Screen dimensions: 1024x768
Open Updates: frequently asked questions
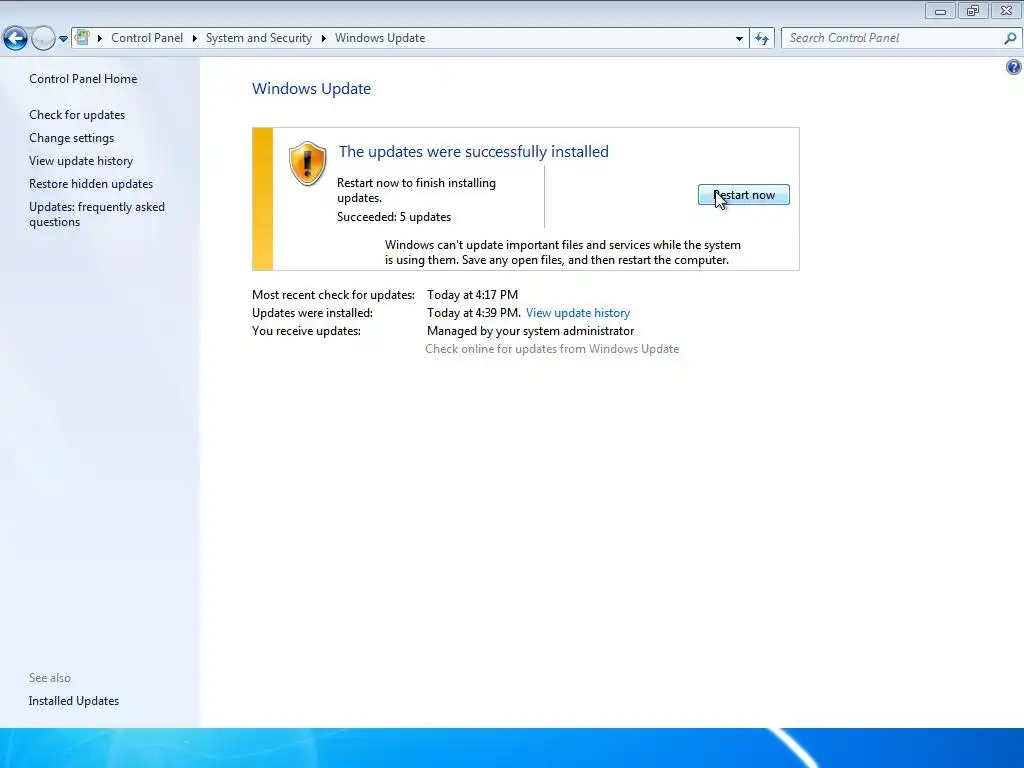[x=97, y=214]
